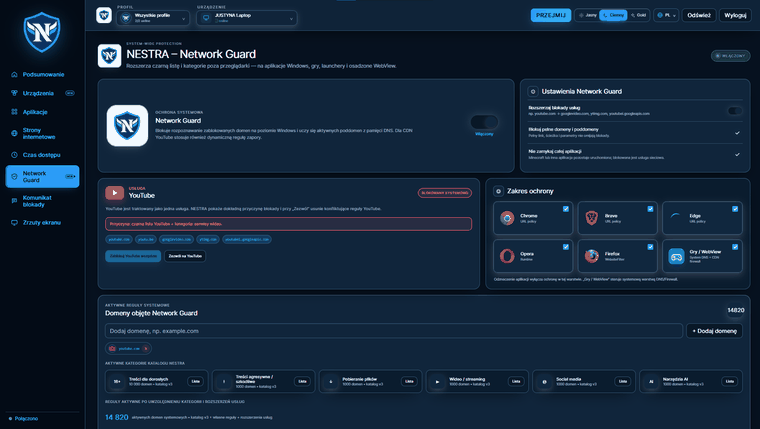The height and width of the screenshot is (429, 760).
Task: Select the Network Guard sidebar item
Action: (x=42, y=176)
